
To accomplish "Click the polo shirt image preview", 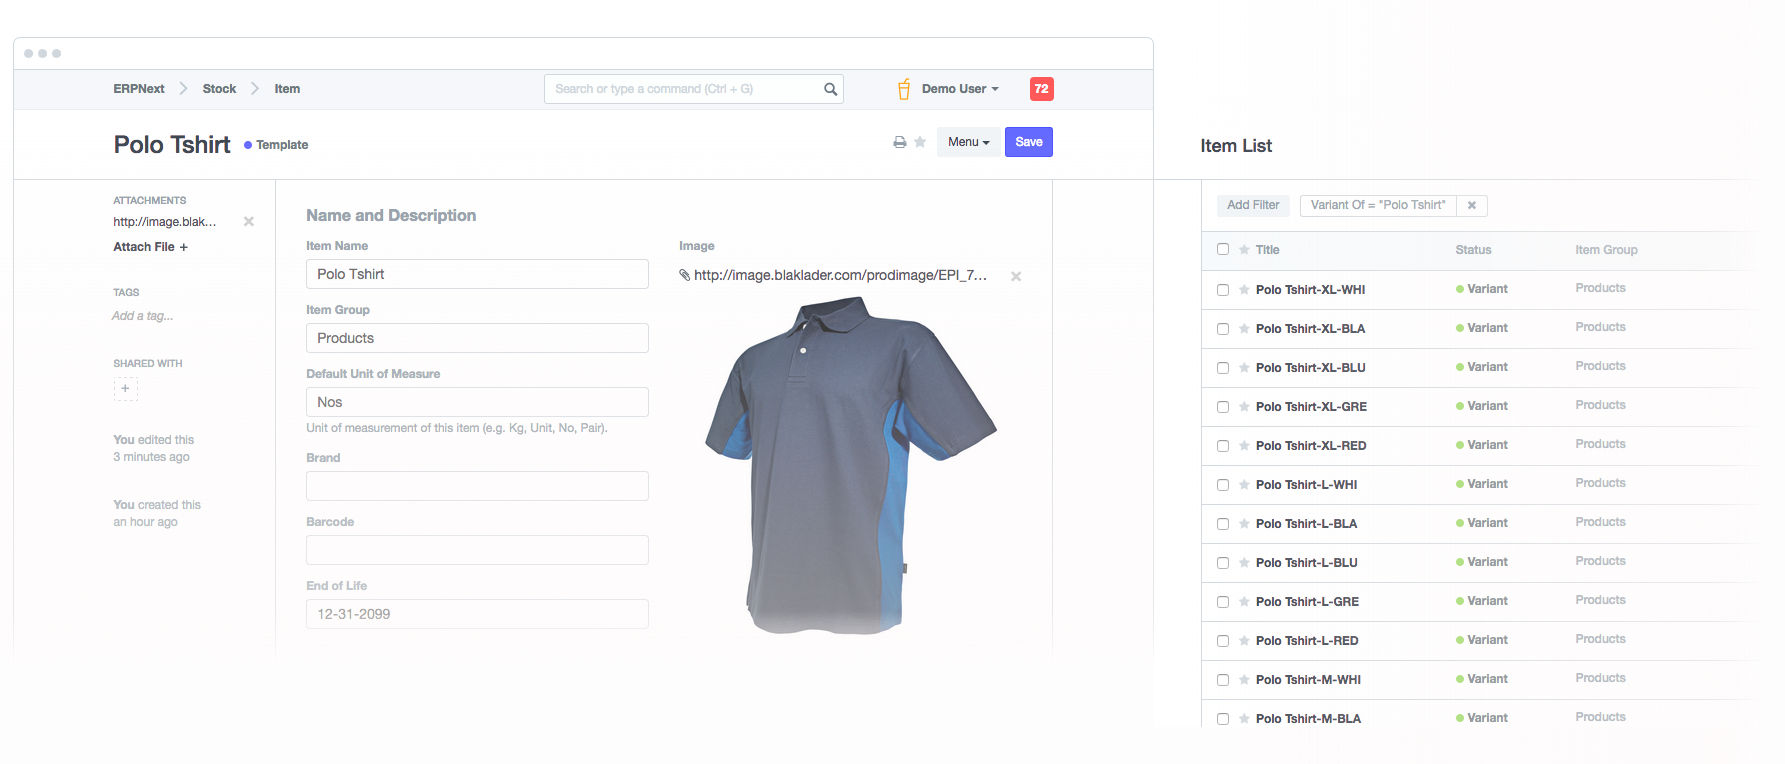I will point(851,465).
